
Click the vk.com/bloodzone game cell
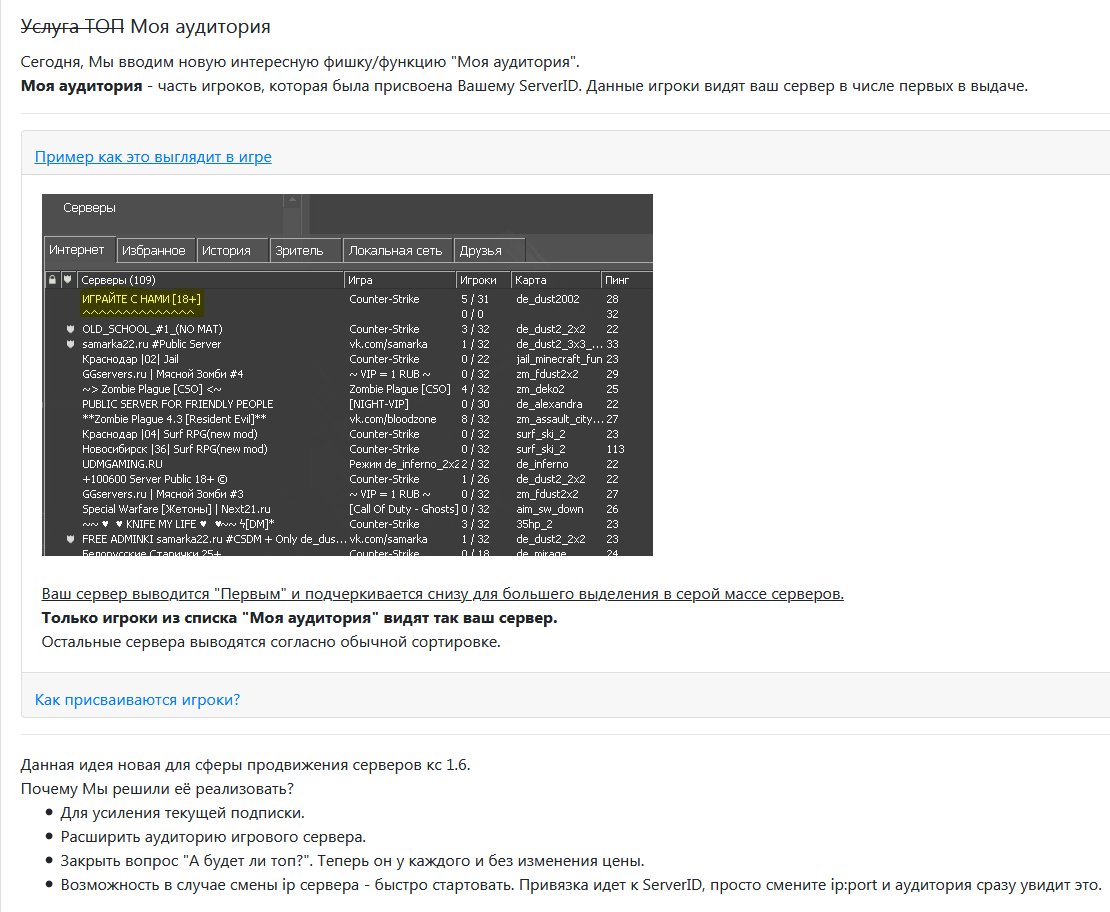[393, 419]
